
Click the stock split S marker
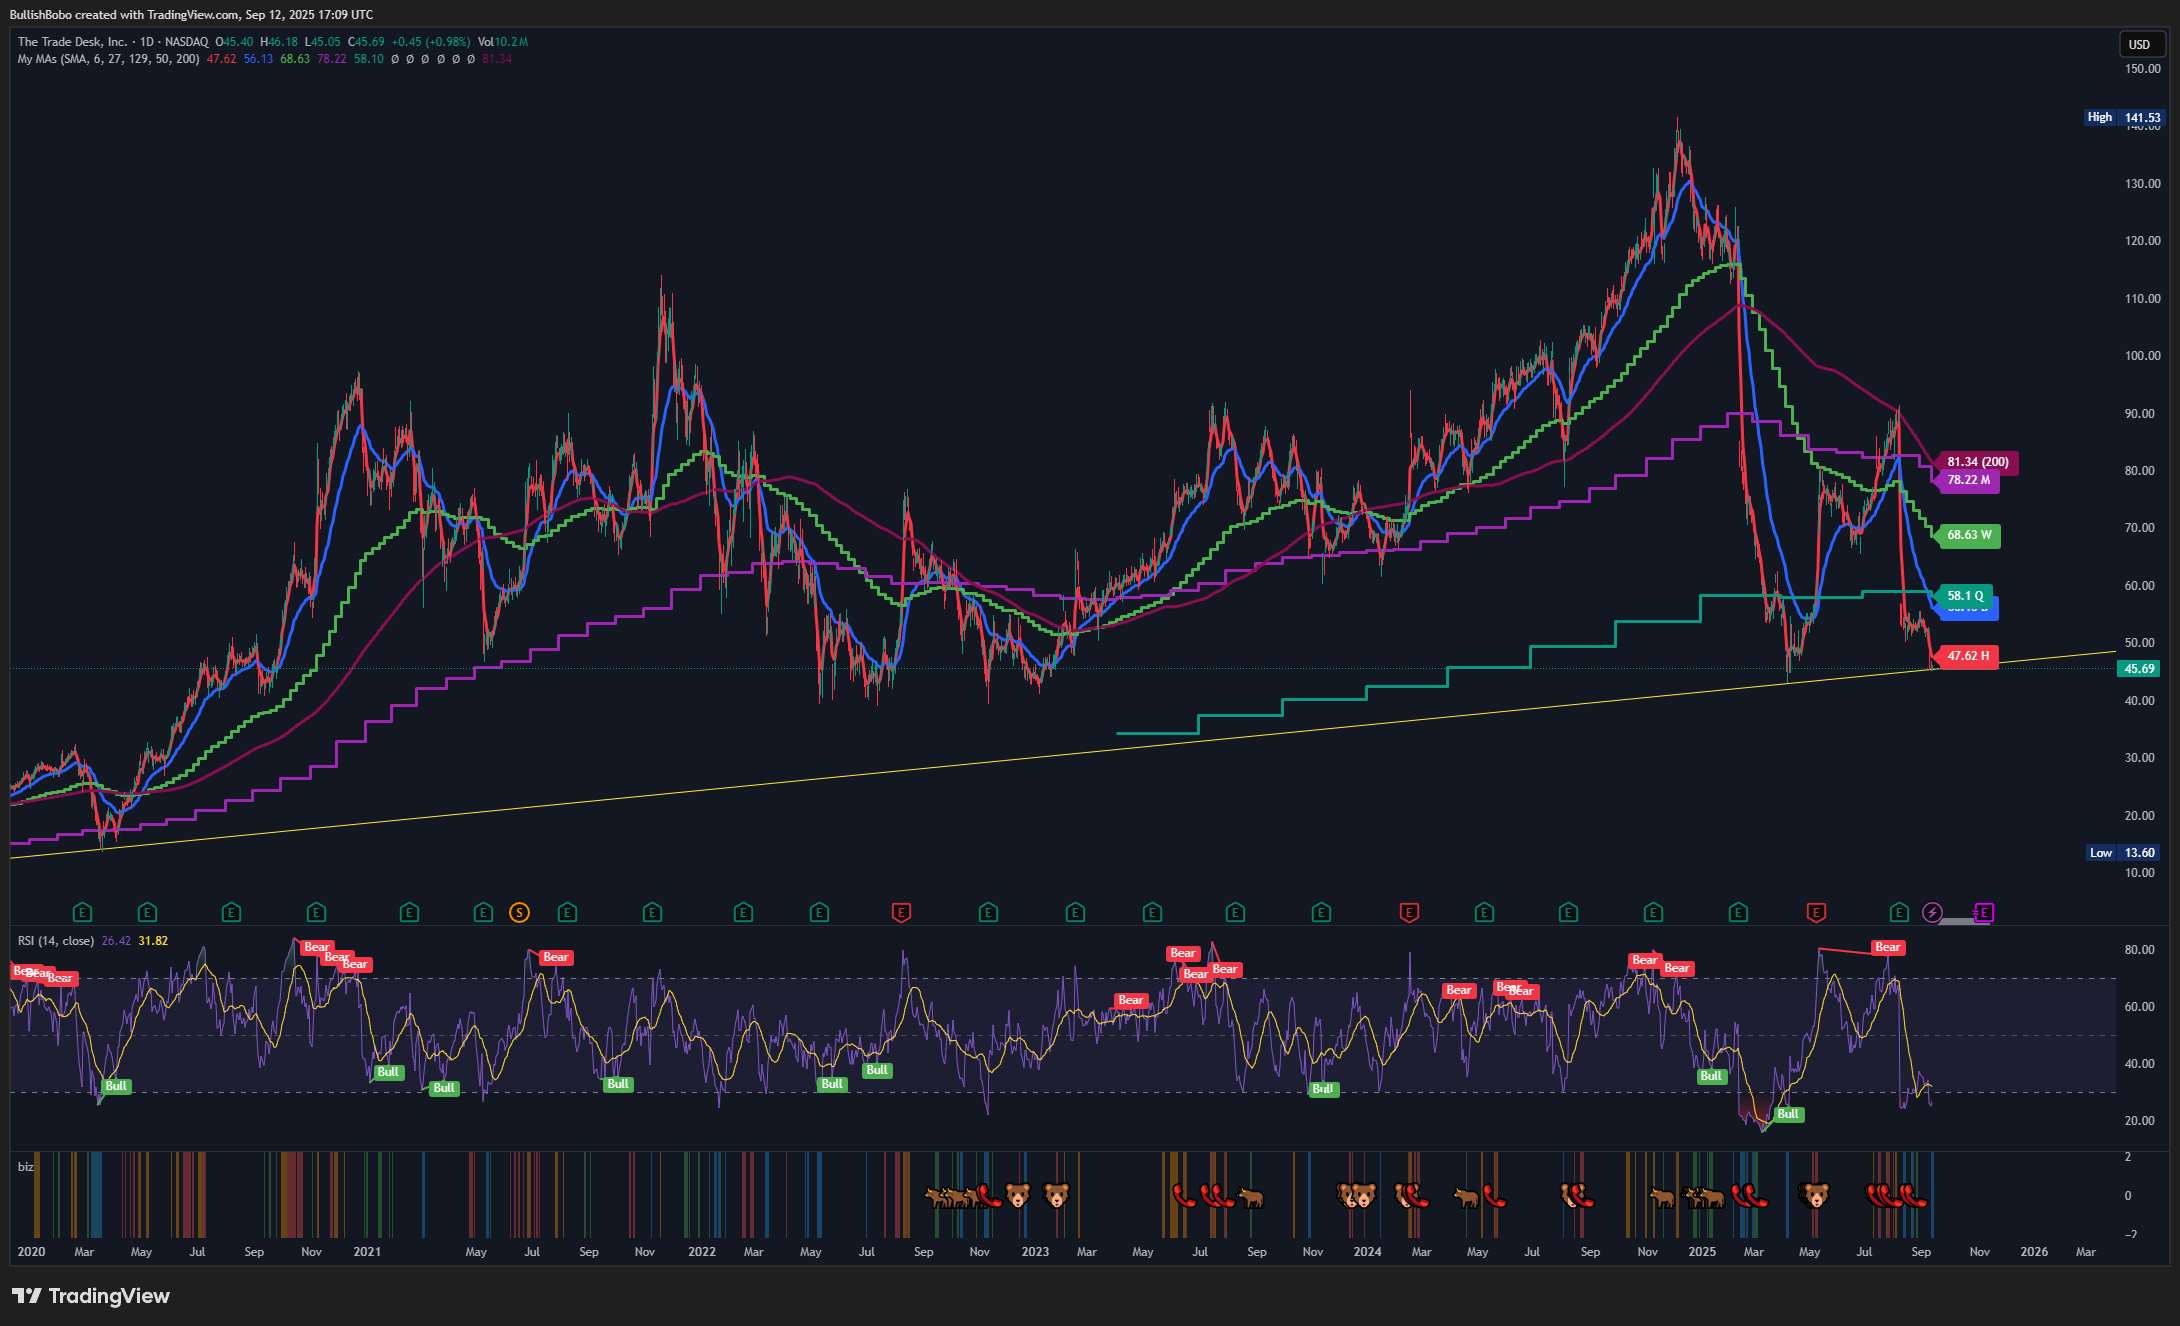519,912
